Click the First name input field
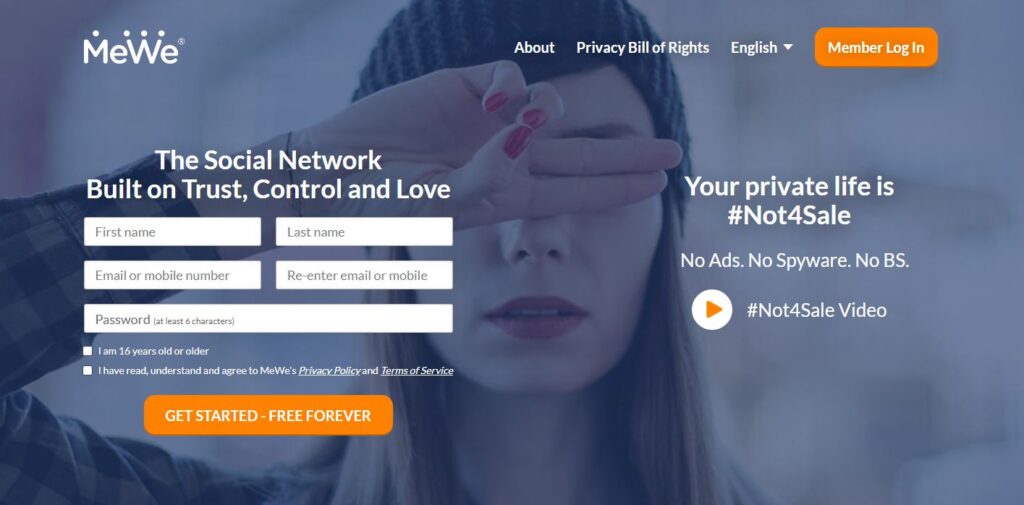Image resolution: width=1024 pixels, height=505 pixels. pos(172,232)
